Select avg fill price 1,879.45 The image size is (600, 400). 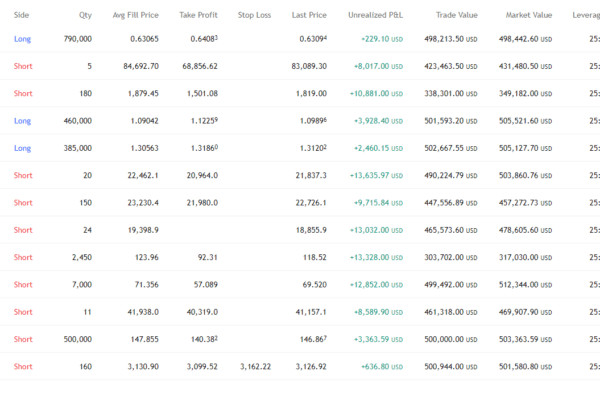click(x=143, y=93)
